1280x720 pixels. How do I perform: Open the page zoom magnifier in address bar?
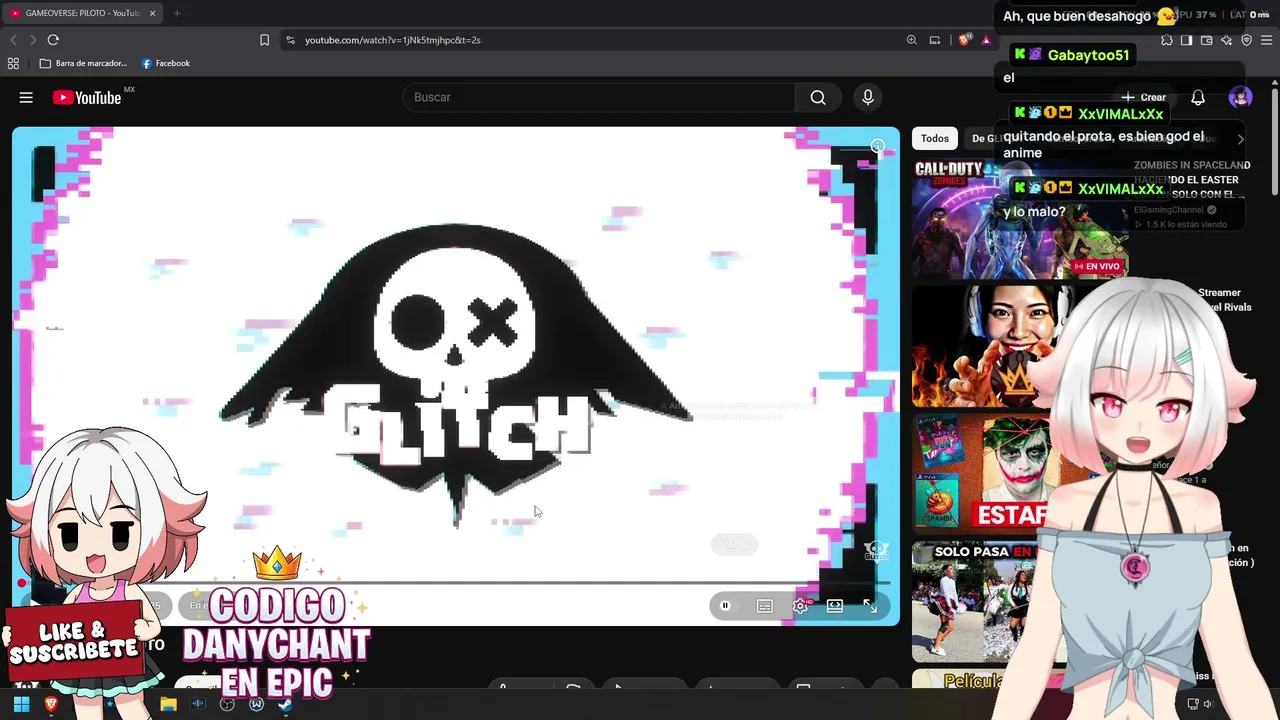pos(912,40)
